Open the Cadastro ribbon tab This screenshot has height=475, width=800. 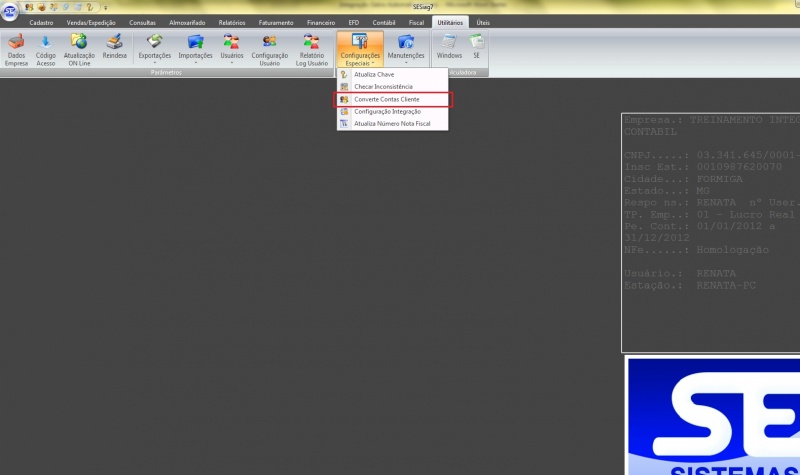(x=42, y=22)
